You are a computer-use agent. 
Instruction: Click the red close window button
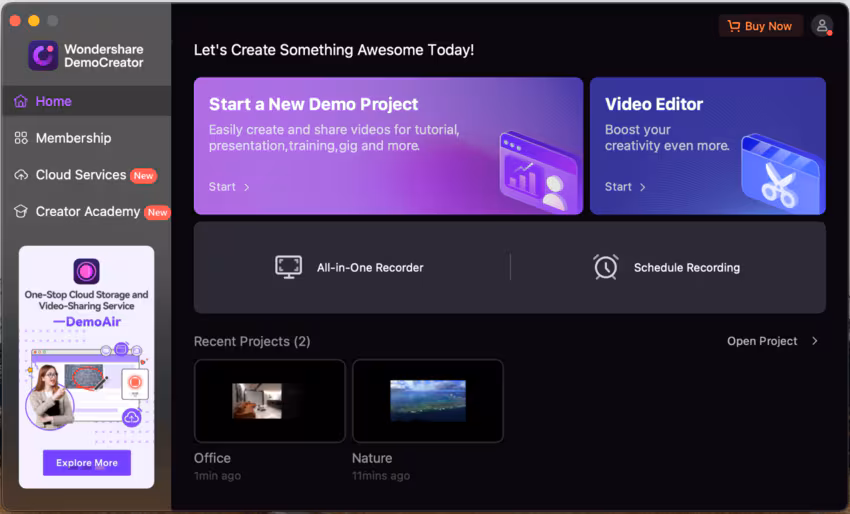15,21
